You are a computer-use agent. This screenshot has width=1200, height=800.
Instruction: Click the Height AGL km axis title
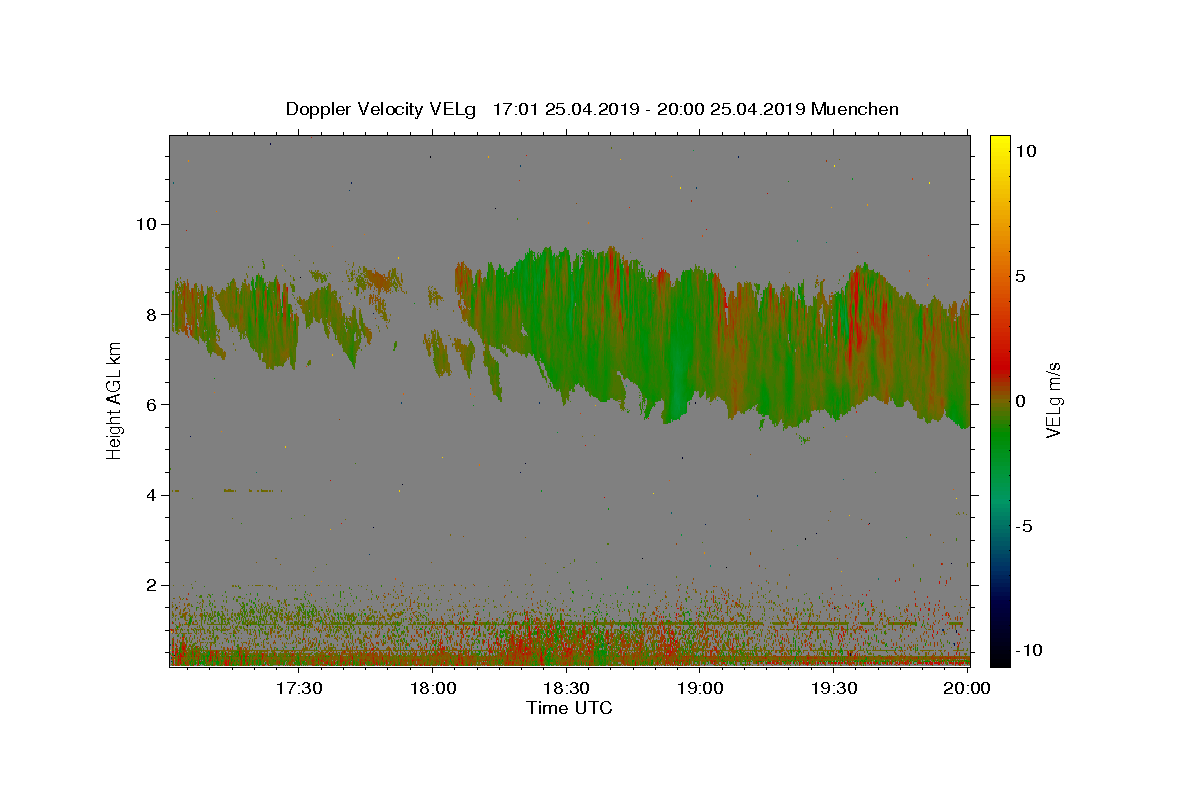[114, 400]
